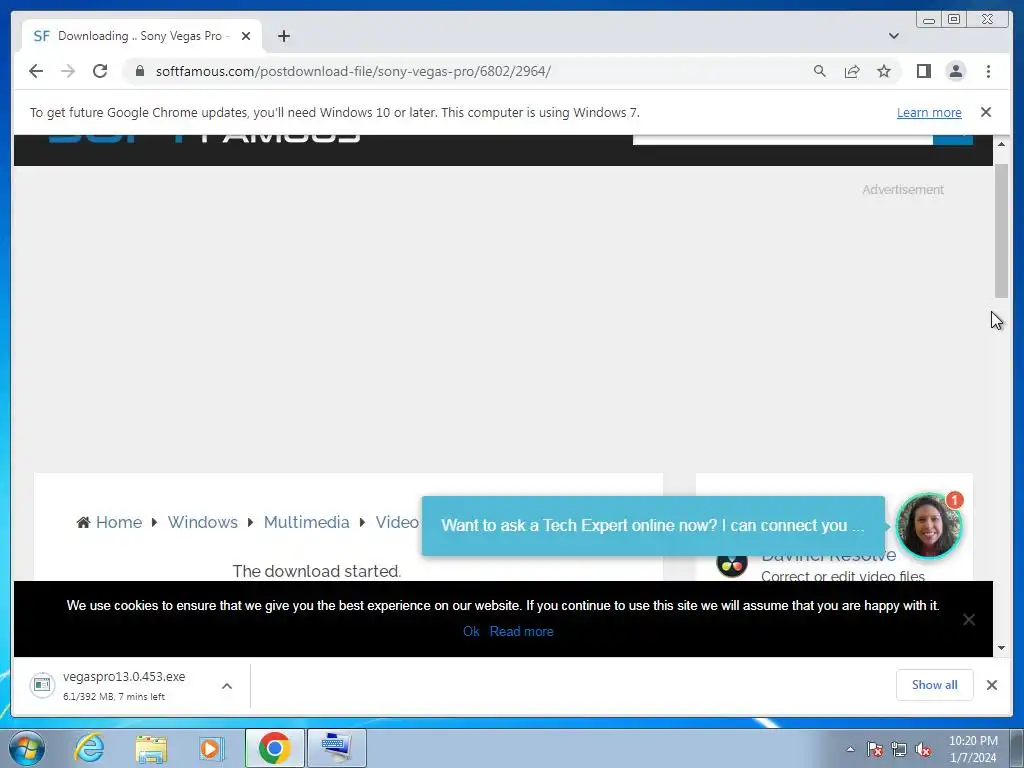Go back to the previous page
Viewport: 1024px width, 768px height.
point(36,71)
